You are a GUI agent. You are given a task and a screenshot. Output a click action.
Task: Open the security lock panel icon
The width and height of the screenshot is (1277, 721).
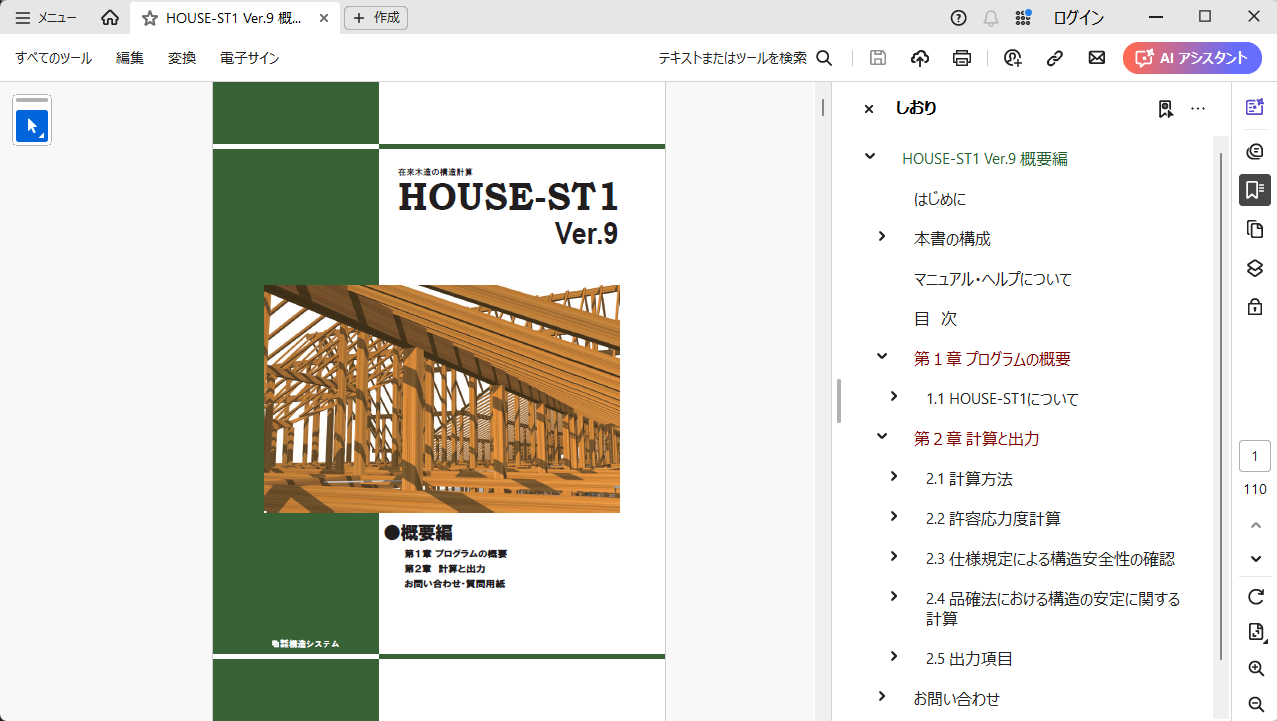pos(1255,307)
